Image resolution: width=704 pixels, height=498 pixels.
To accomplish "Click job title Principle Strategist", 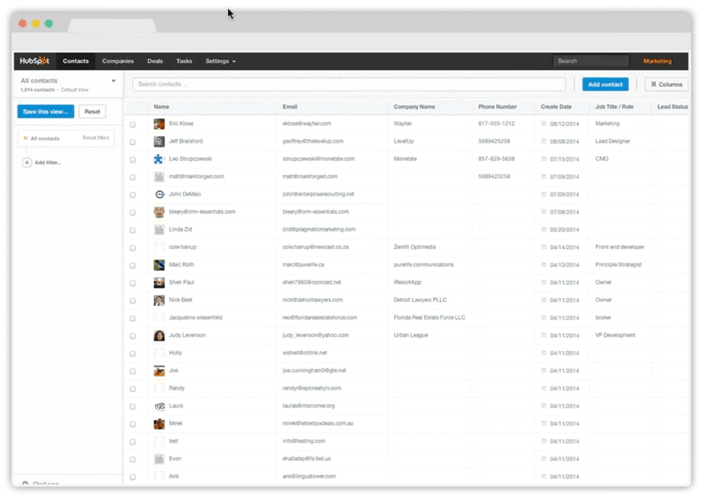I will 618,265.
